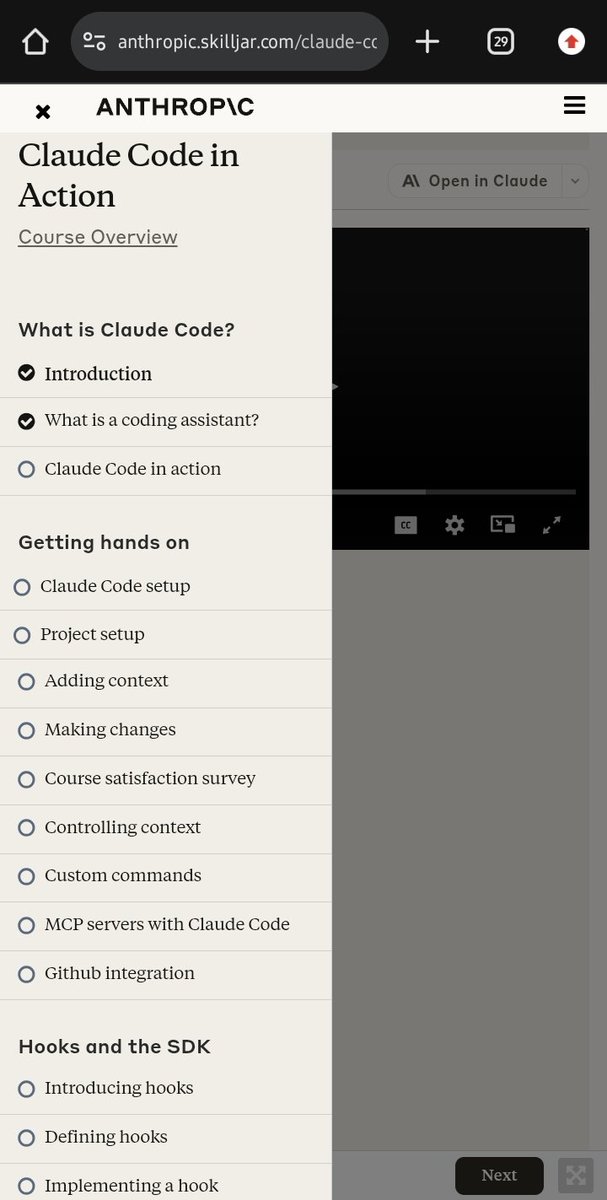
Task: Go to the Controlling context lesson
Action: pos(166,828)
